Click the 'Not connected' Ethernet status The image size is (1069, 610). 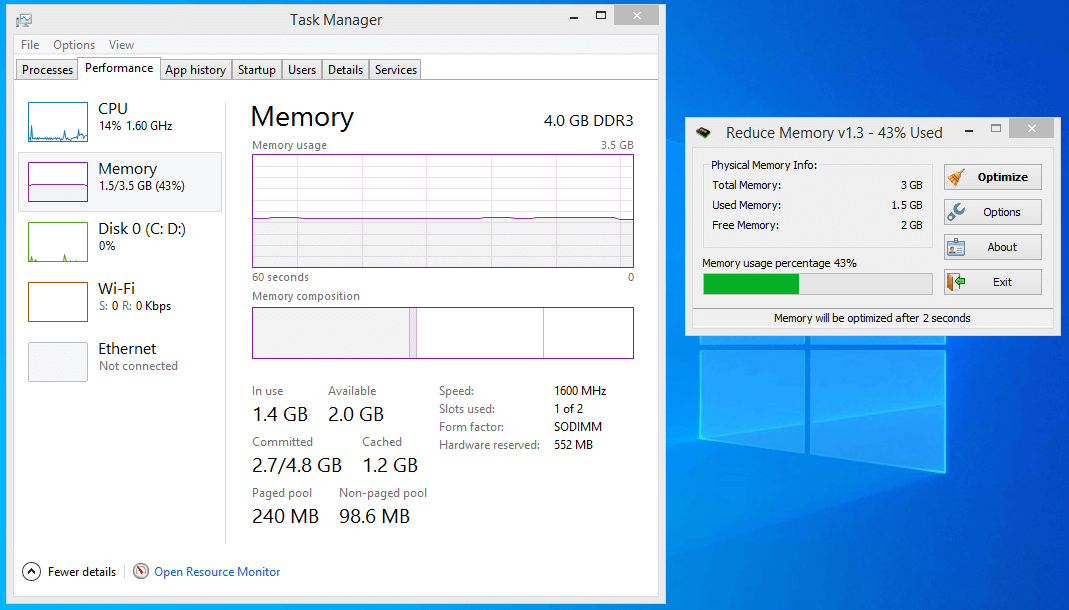[x=138, y=366]
